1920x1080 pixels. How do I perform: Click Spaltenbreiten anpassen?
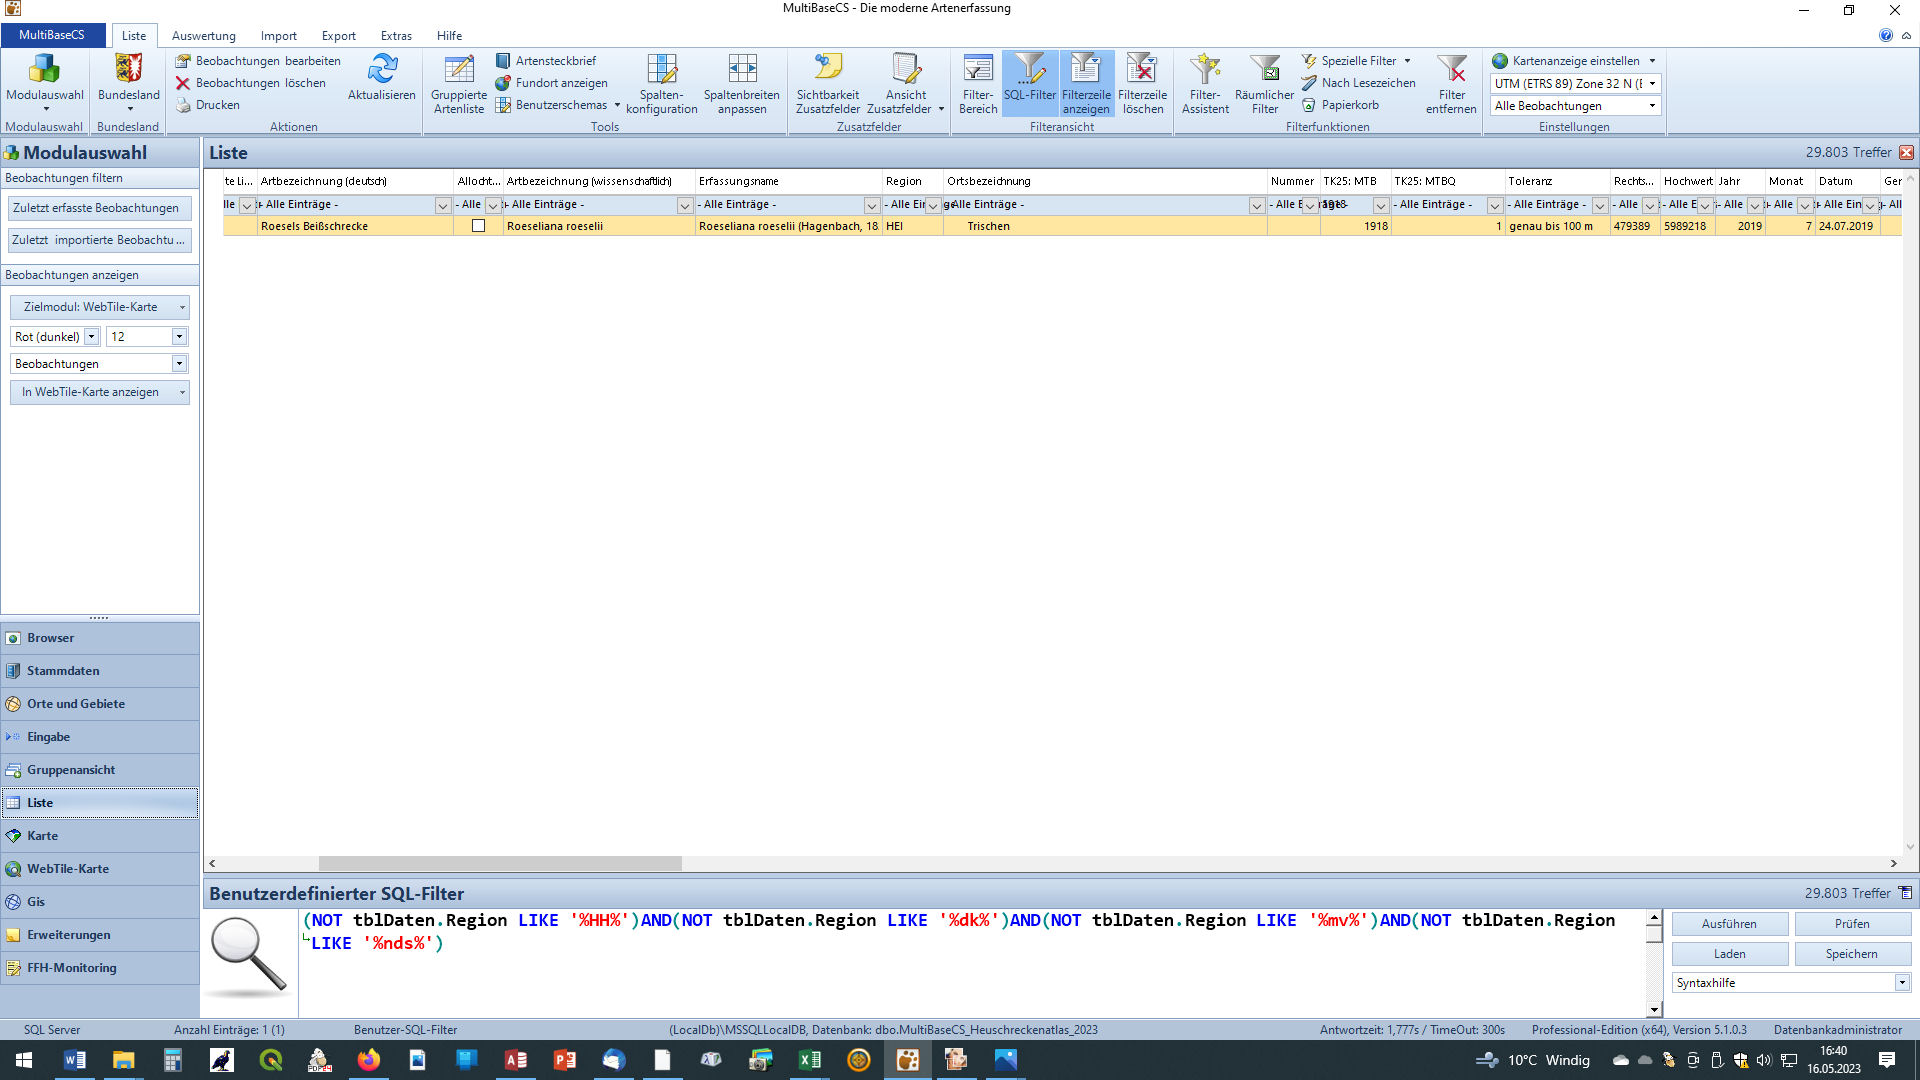click(x=742, y=85)
